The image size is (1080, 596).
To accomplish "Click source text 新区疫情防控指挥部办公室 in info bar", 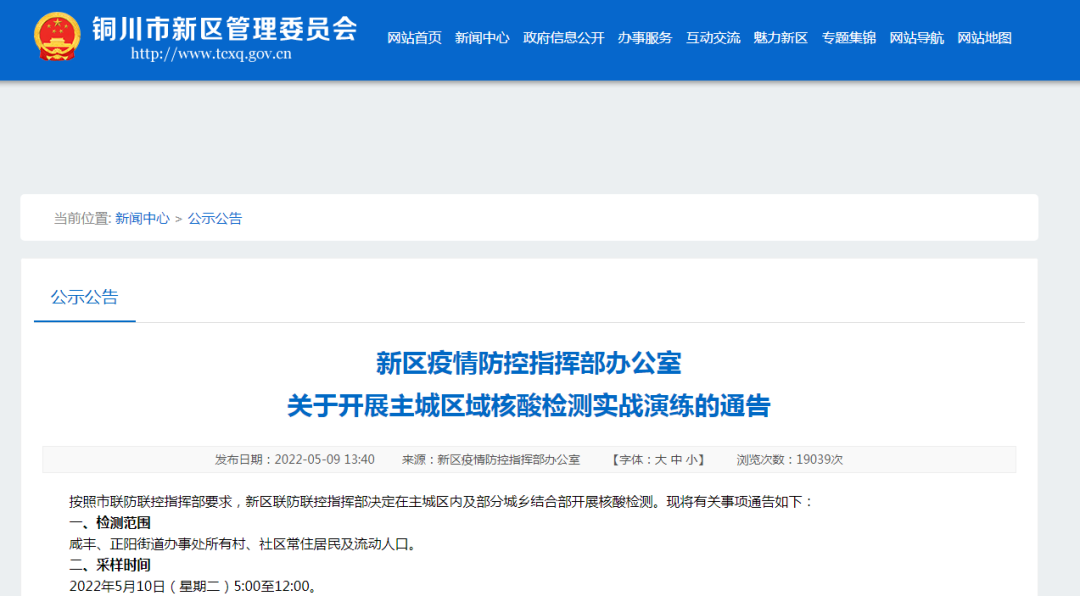I will pos(509,460).
